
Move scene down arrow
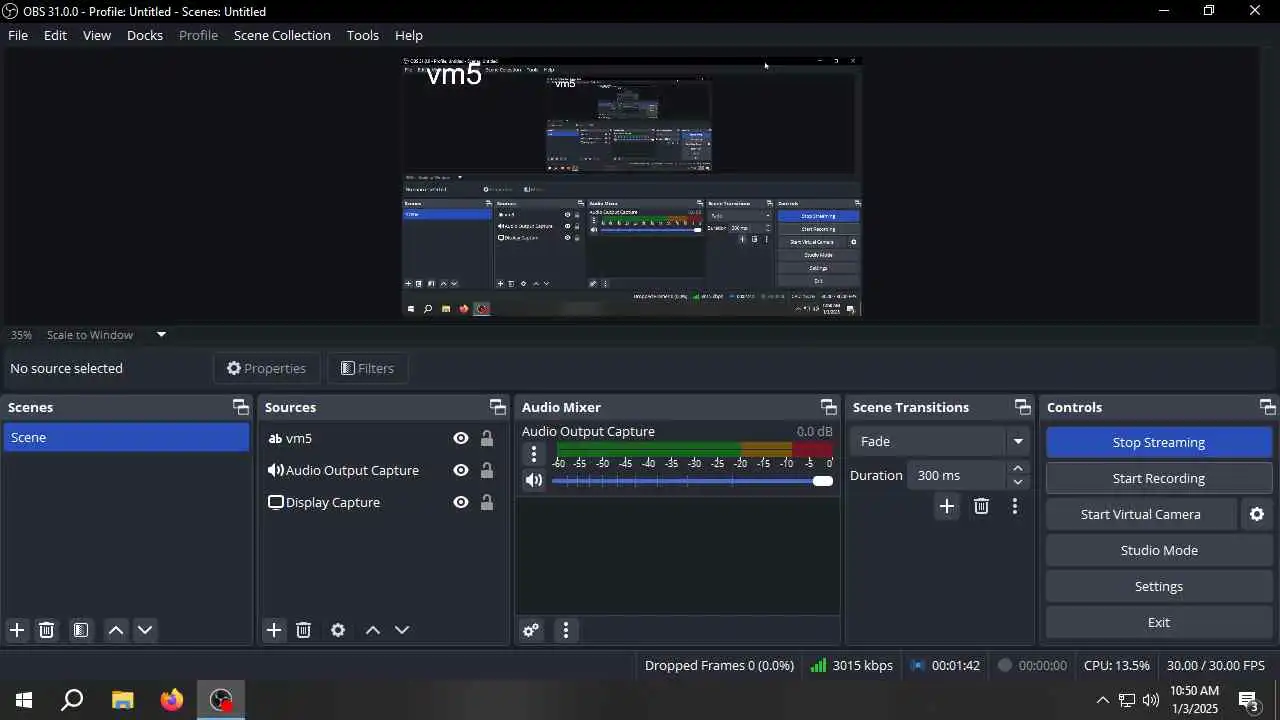tap(145, 630)
